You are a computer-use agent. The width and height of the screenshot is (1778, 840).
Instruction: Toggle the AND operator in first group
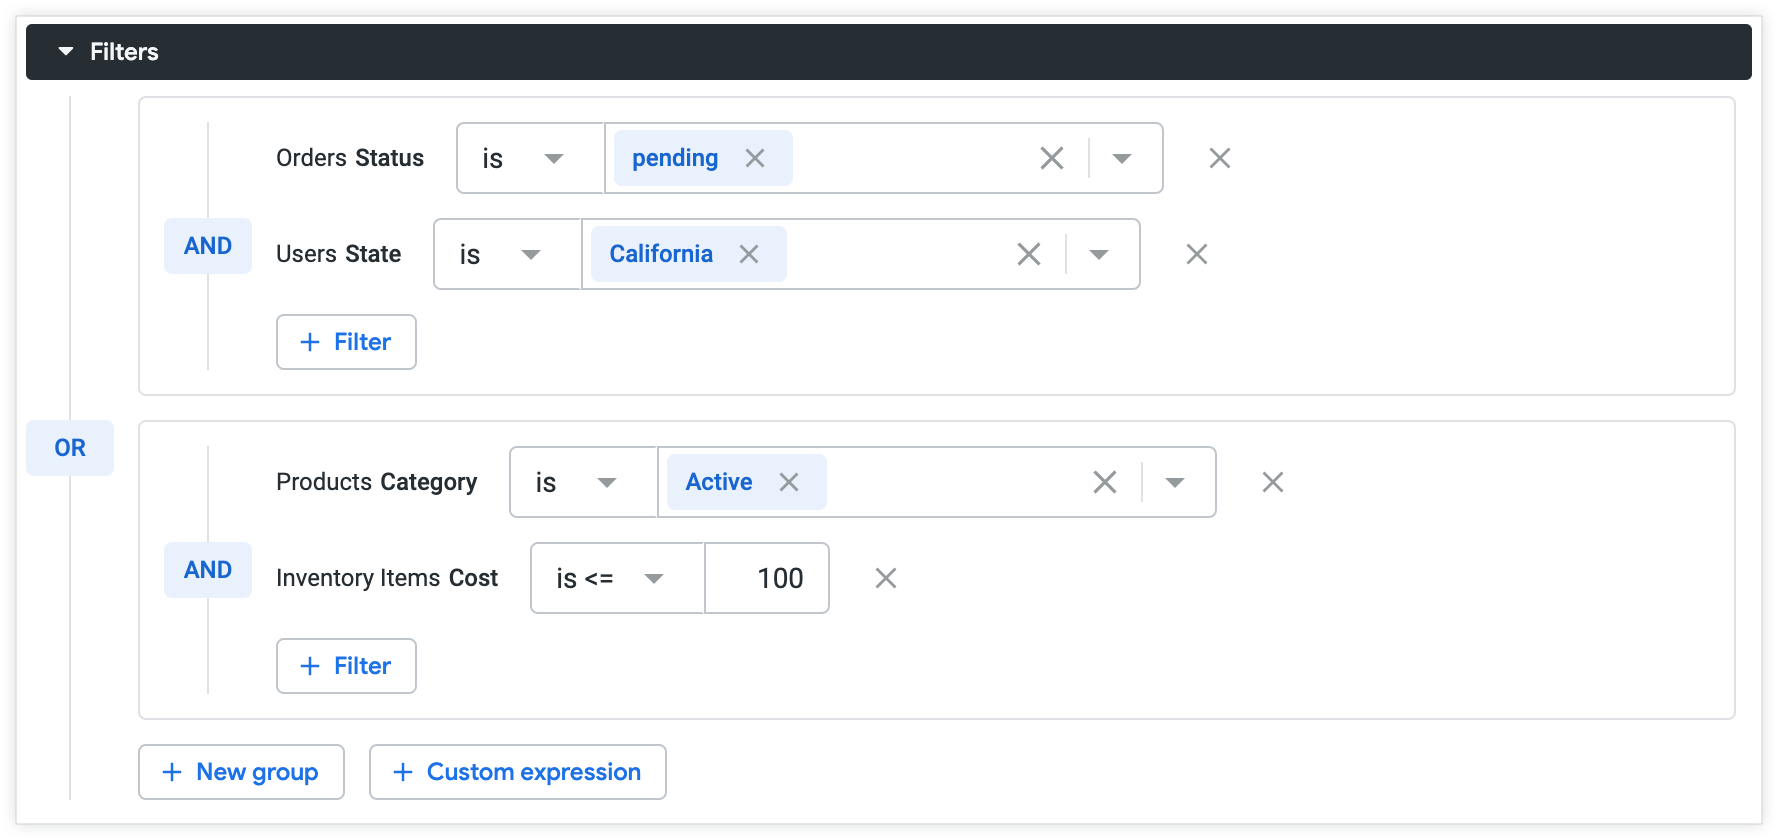point(208,246)
